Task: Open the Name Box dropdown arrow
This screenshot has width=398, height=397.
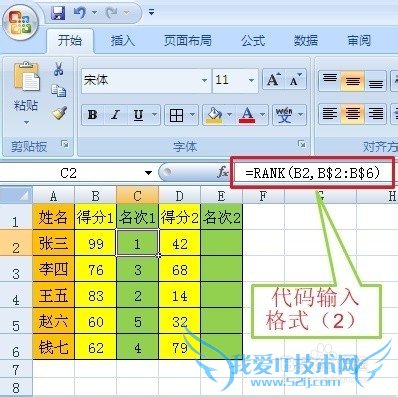Action: (148, 173)
